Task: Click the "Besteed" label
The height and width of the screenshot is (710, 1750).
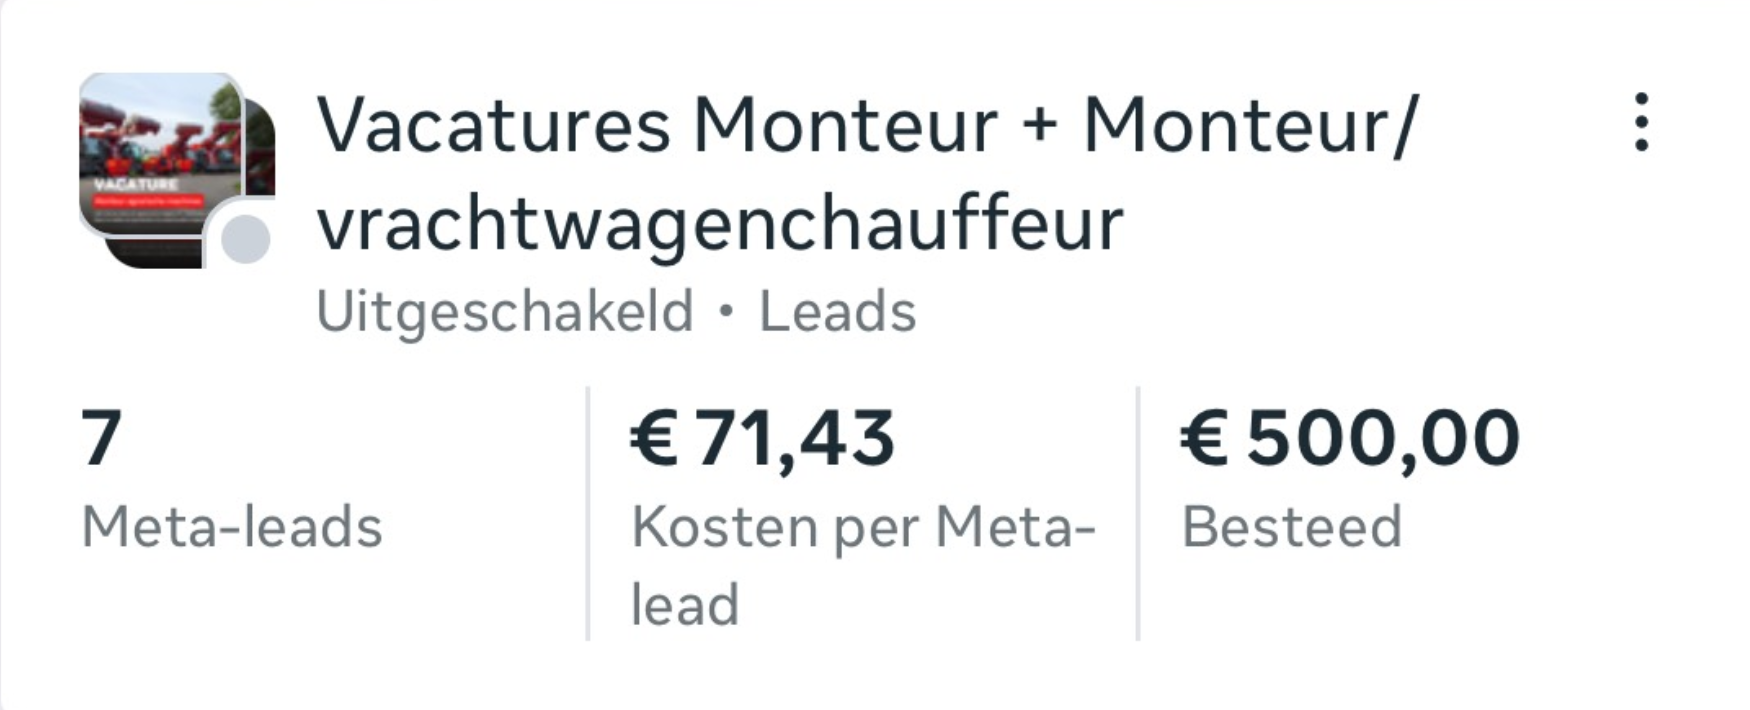Action: [1291, 527]
